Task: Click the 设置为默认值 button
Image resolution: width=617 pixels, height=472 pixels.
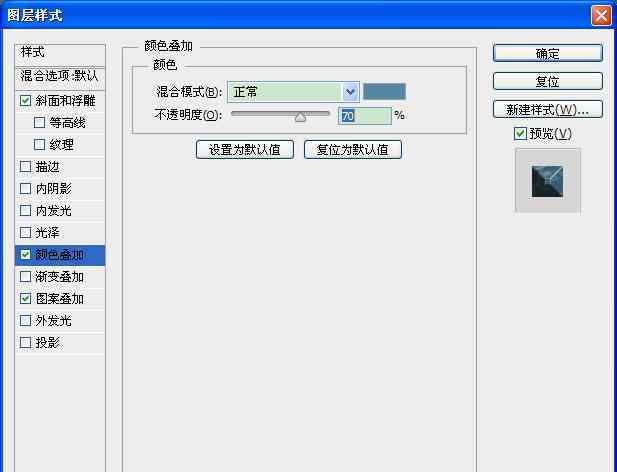Action: point(245,150)
